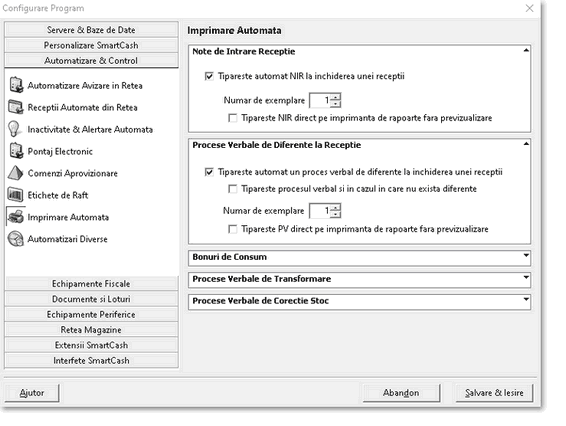Screen dimensions: 566x426
Task: Uncheck Tipareste automat NIR la inchiderea unei receptii
Action: tap(209, 76)
